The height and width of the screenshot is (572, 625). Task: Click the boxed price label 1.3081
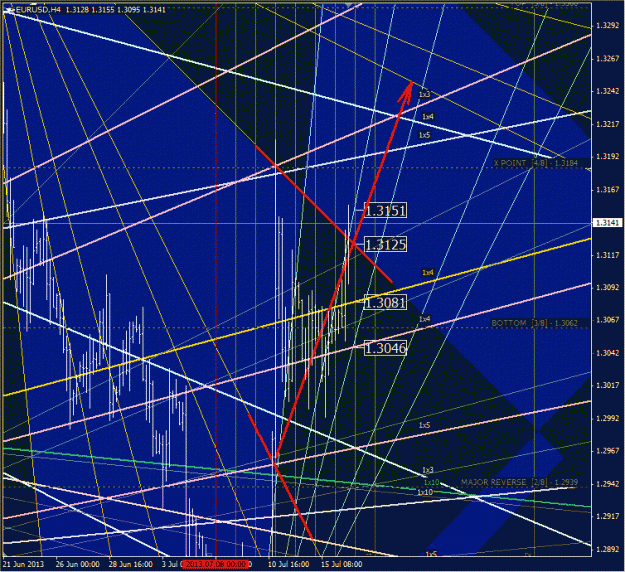click(x=385, y=303)
